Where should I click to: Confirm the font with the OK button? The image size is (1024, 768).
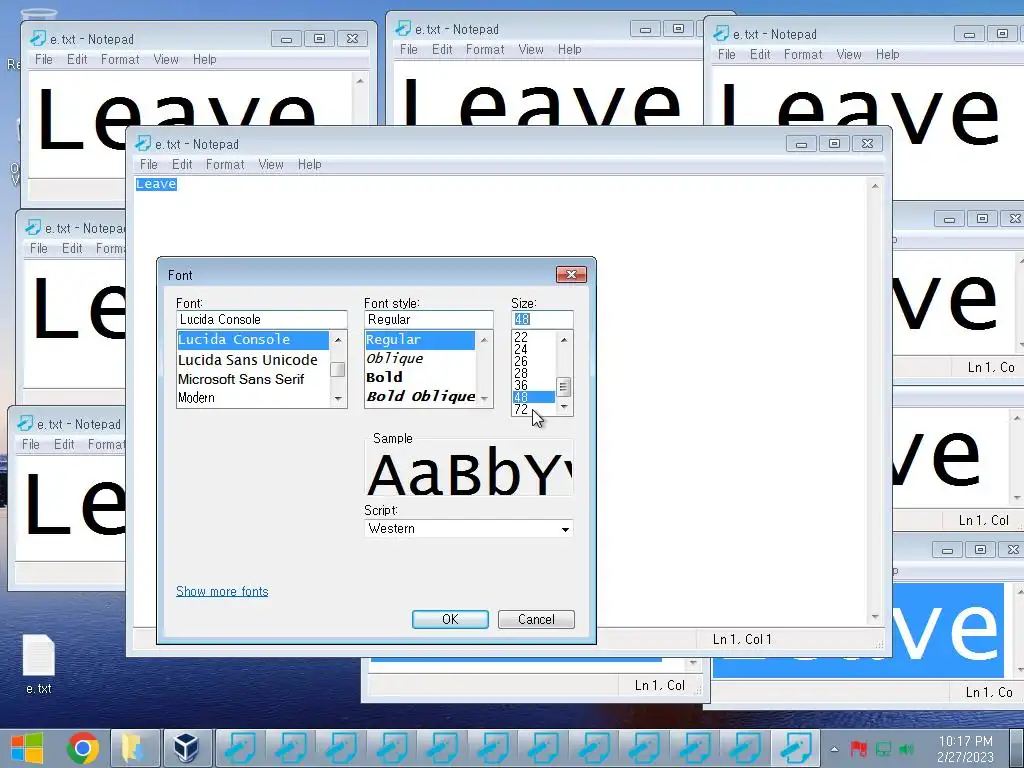450,619
